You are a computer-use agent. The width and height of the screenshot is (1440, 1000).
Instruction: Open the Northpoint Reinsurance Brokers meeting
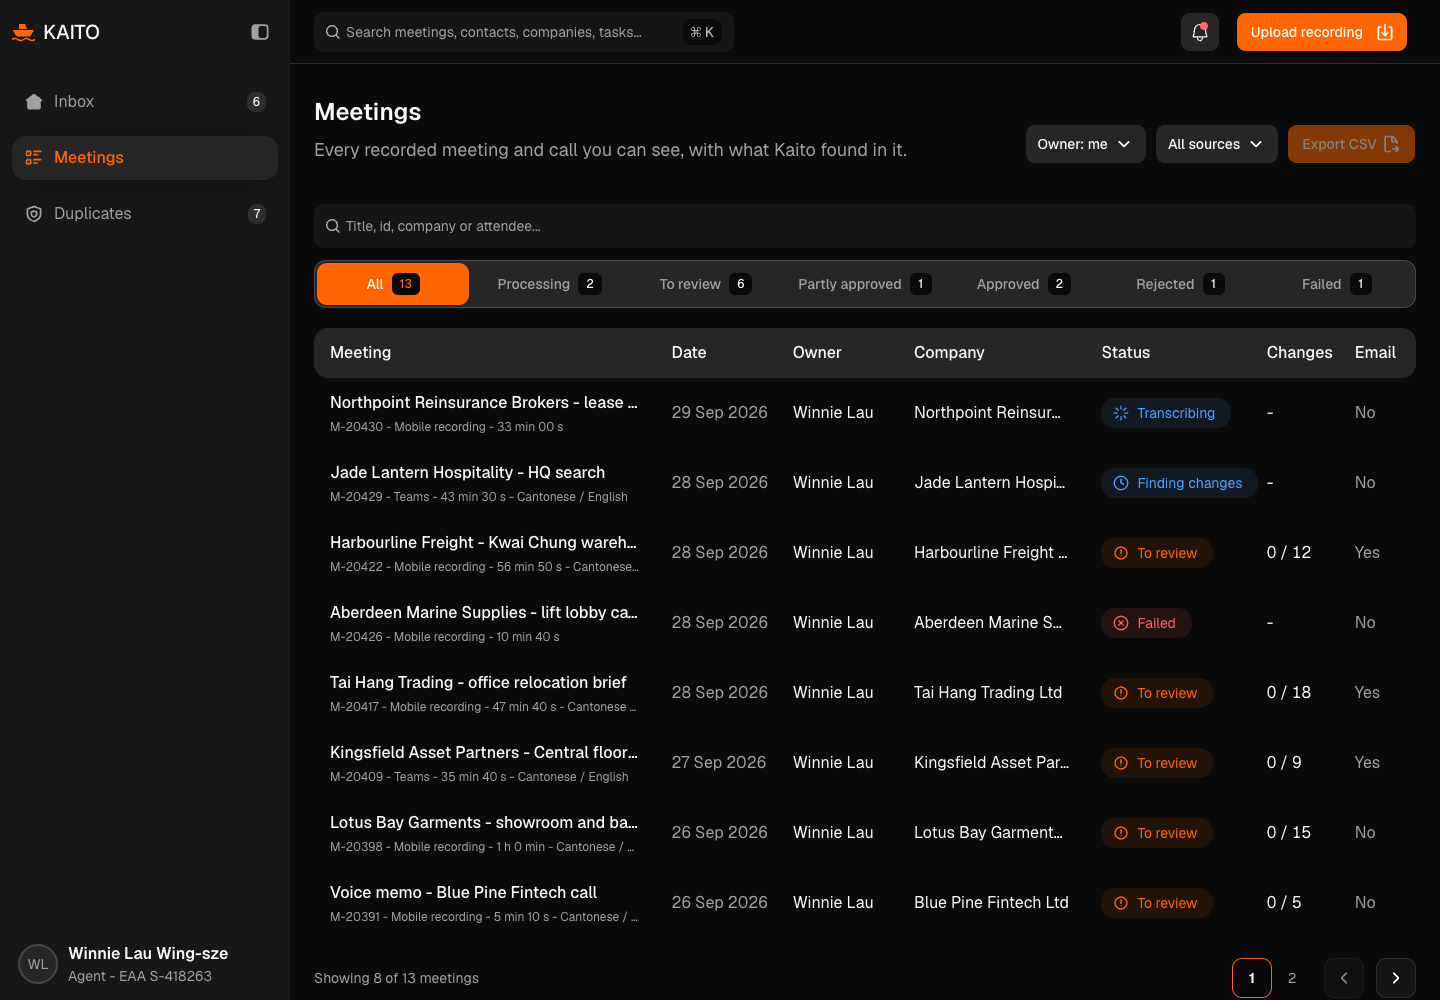tap(865, 413)
